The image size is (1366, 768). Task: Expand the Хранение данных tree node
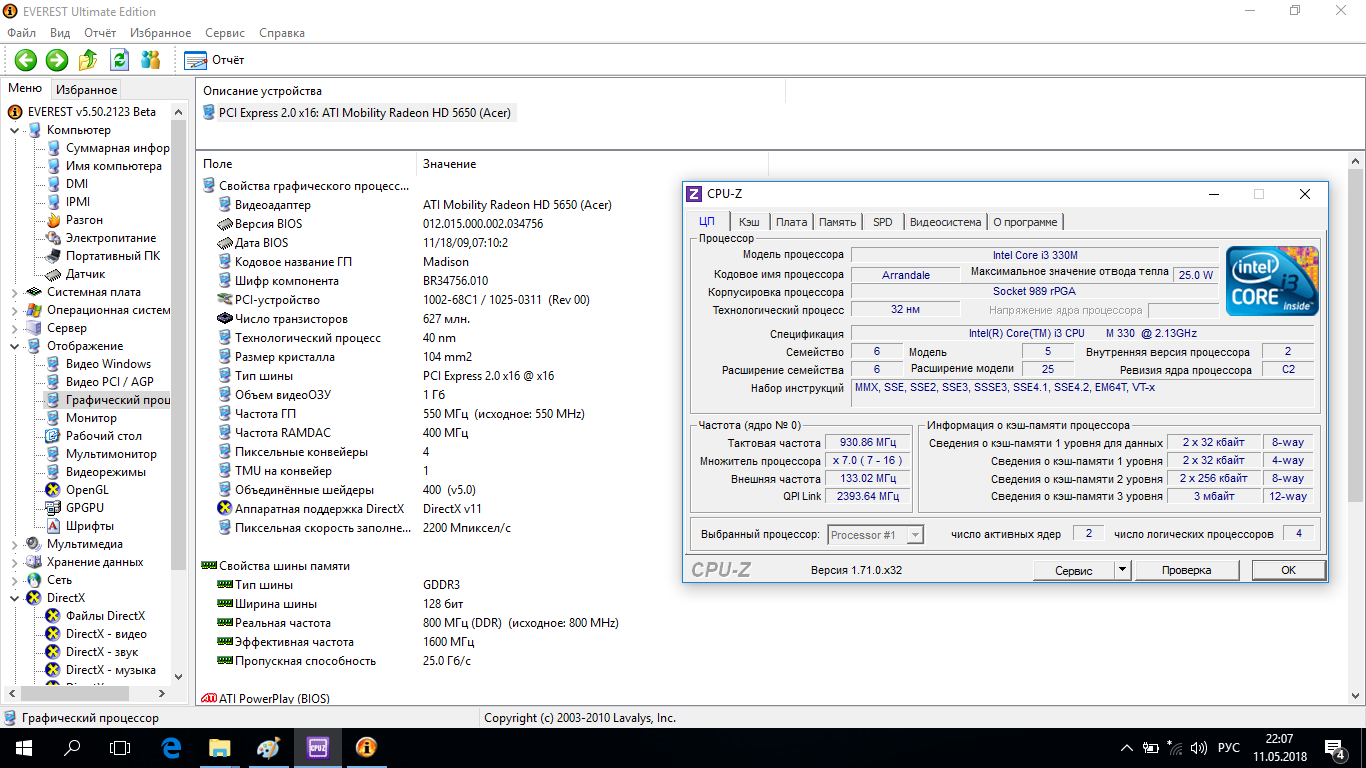point(15,562)
